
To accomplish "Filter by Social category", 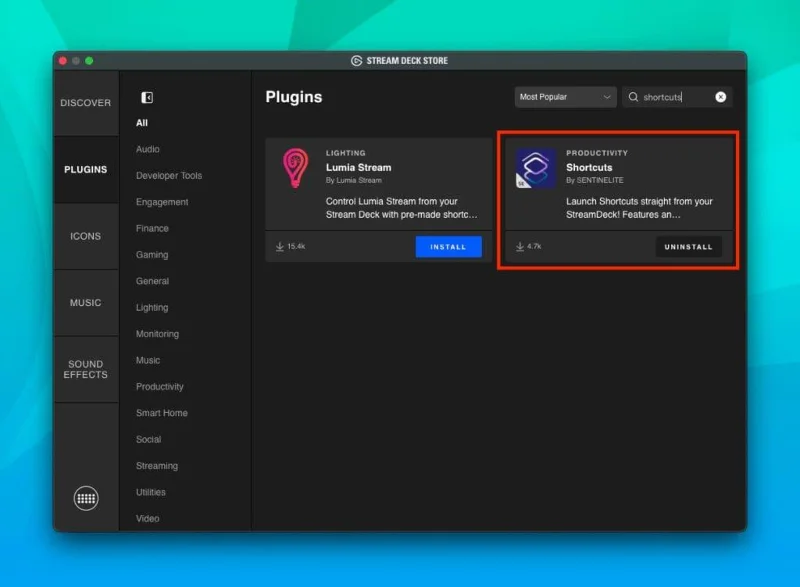I will (148, 440).
